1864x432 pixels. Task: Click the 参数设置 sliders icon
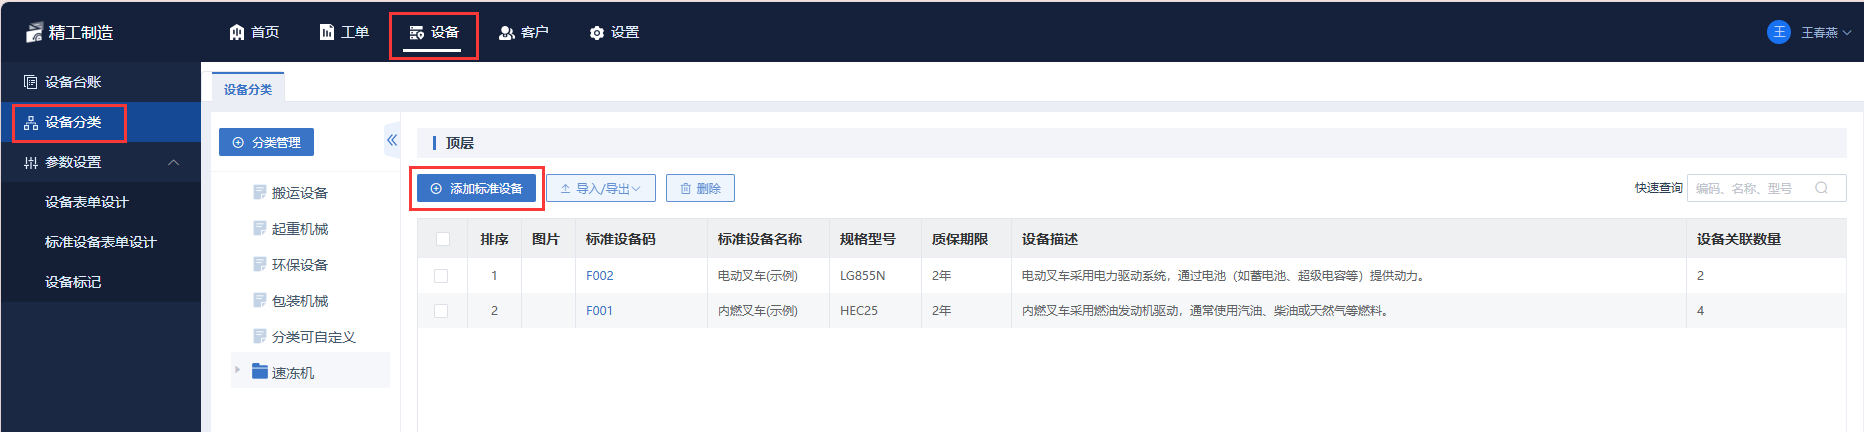click(31, 162)
